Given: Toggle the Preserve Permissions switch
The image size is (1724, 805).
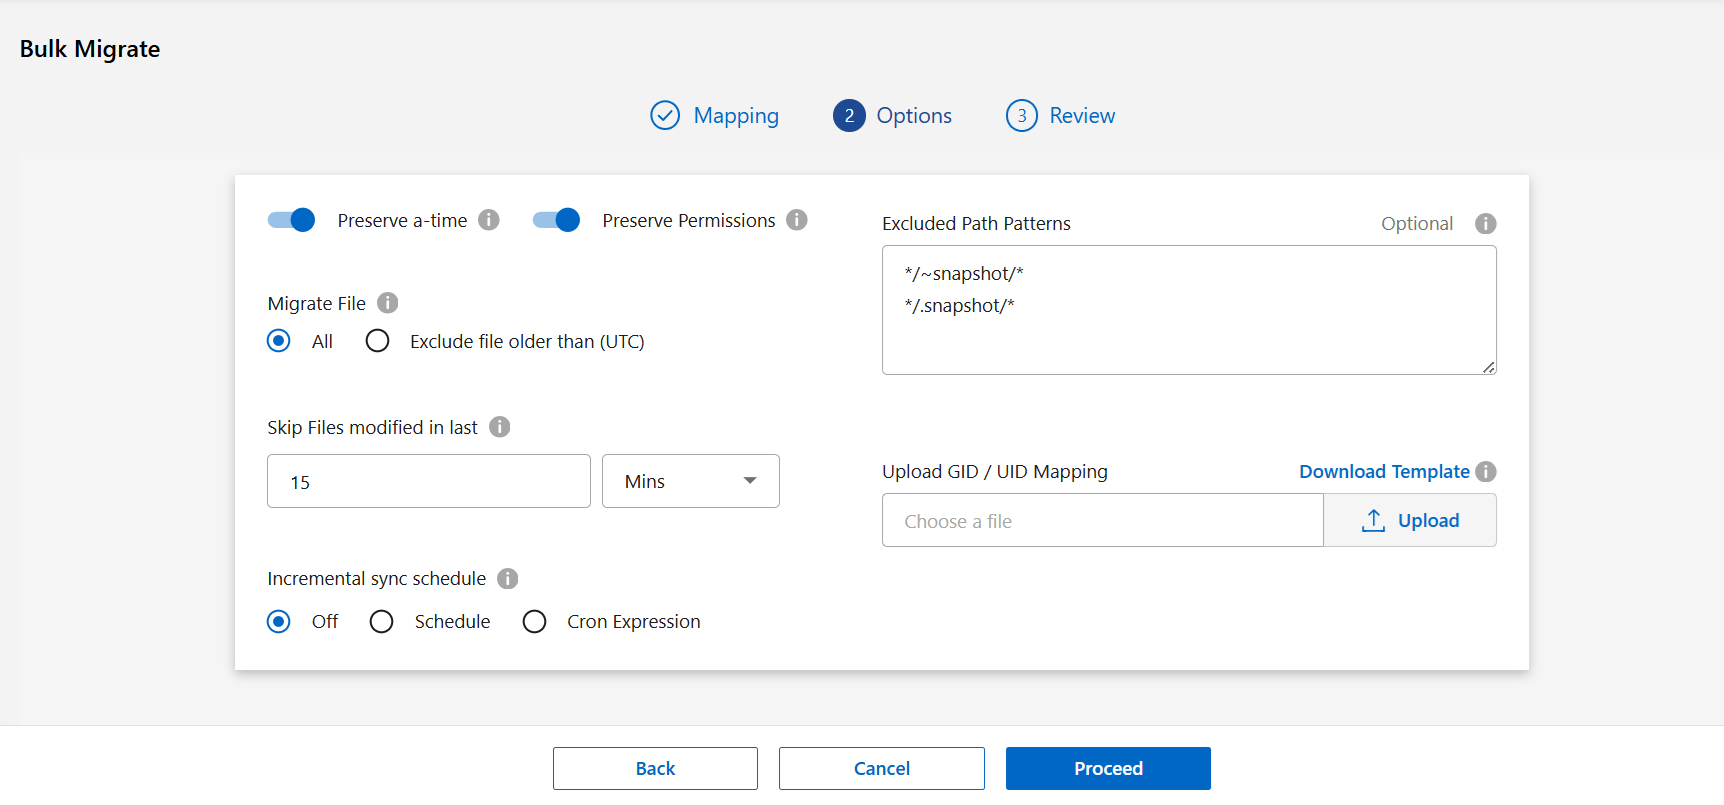Looking at the screenshot, I should coord(556,220).
